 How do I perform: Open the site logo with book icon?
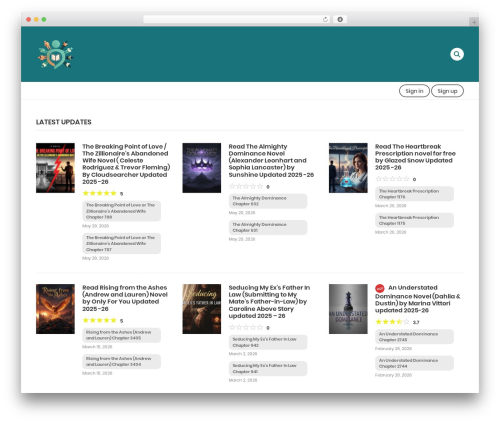(56, 54)
